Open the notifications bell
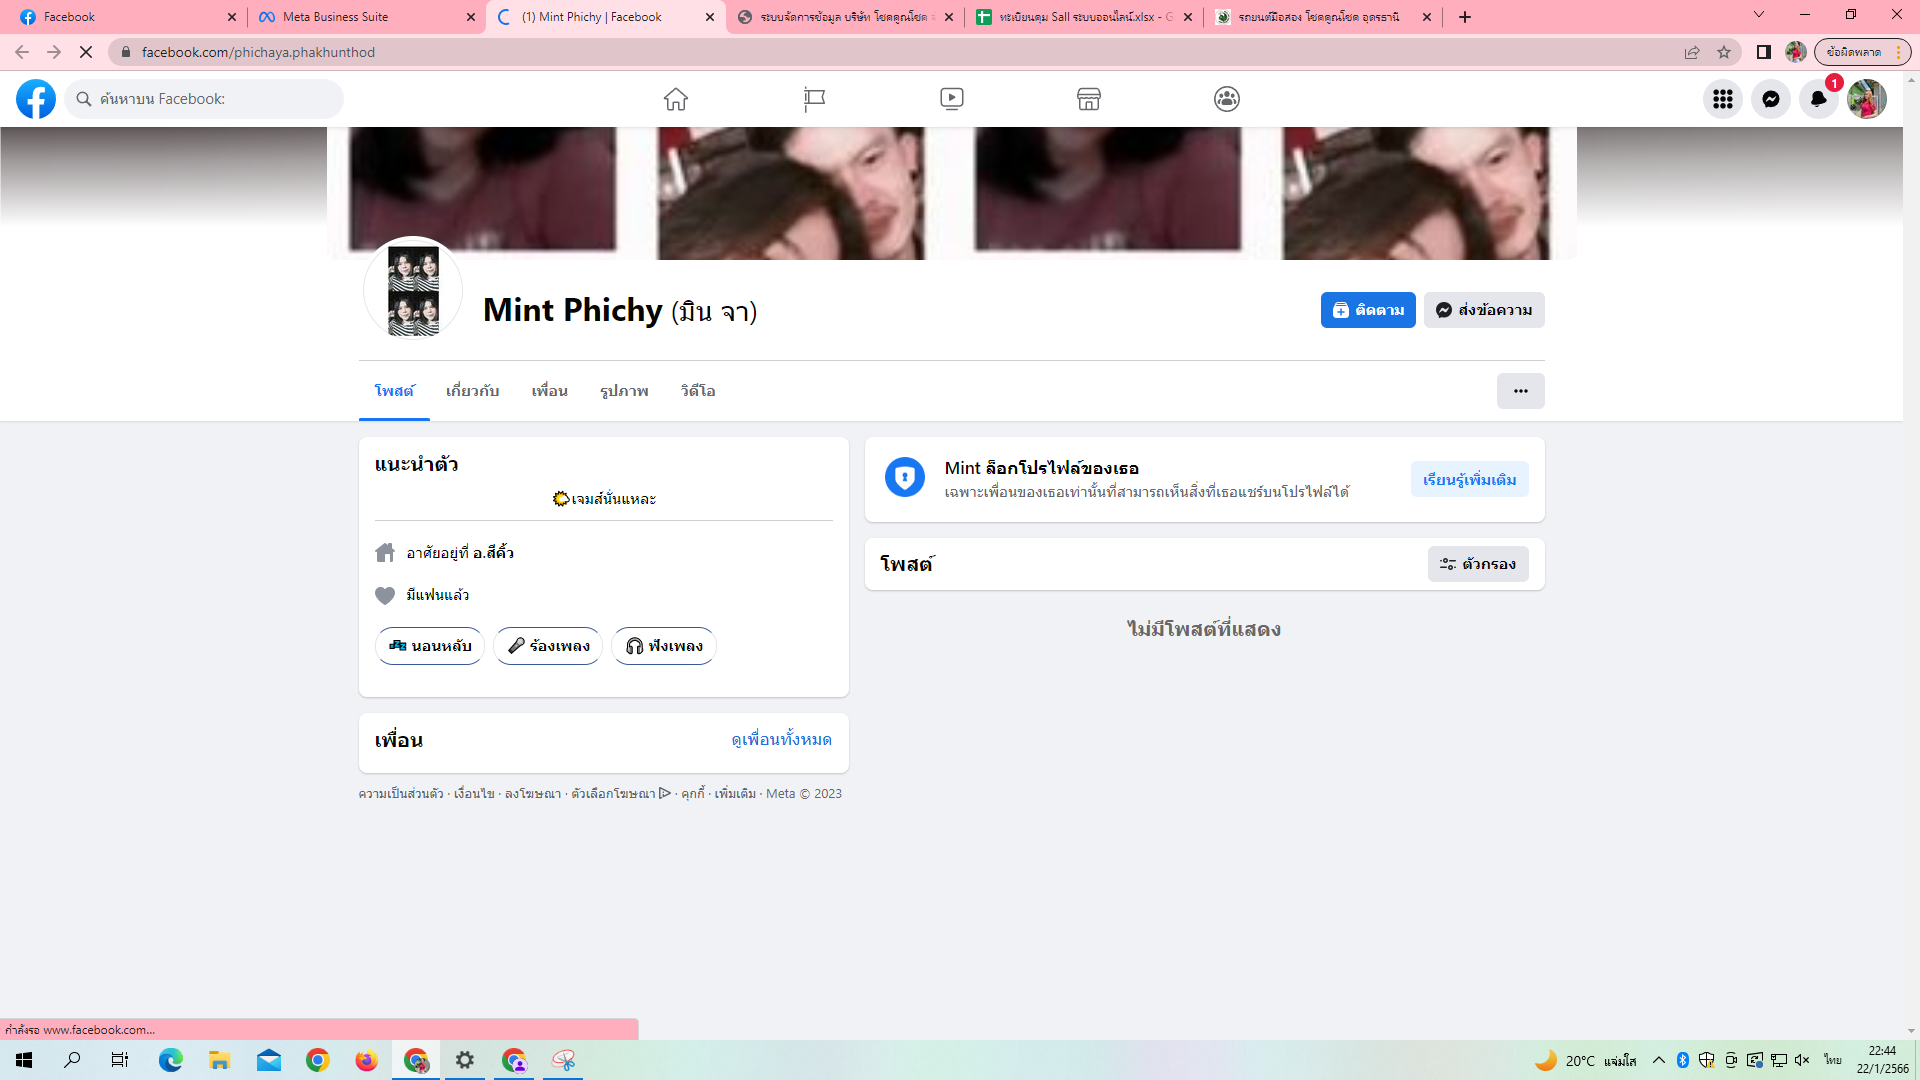1920x1080 pixels. point(1818,99)
